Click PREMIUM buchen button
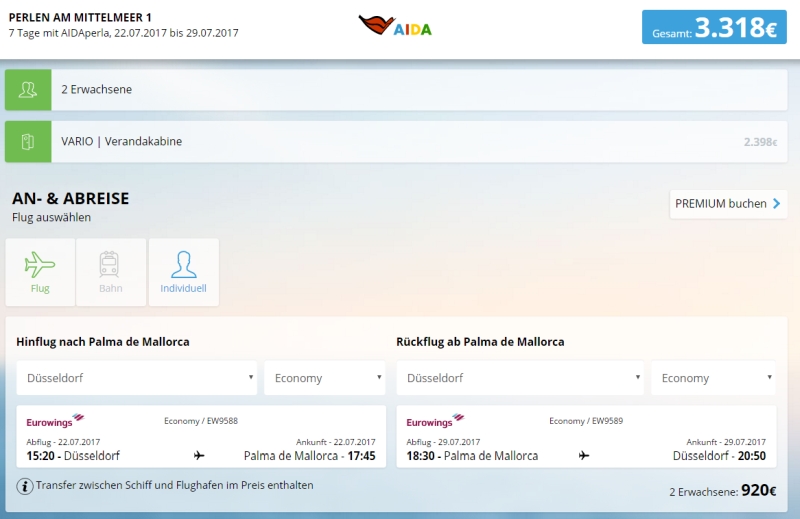800x519 pixels. [728, 204]
